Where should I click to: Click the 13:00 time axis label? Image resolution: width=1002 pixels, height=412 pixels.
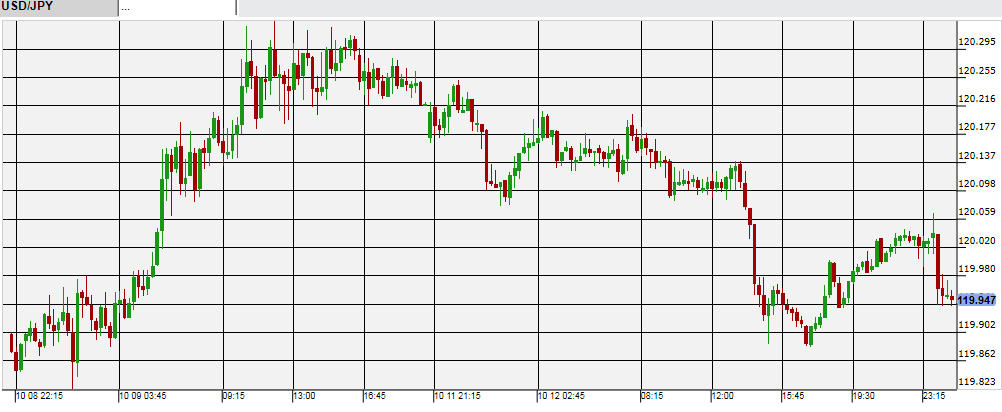tap(306, 396)
